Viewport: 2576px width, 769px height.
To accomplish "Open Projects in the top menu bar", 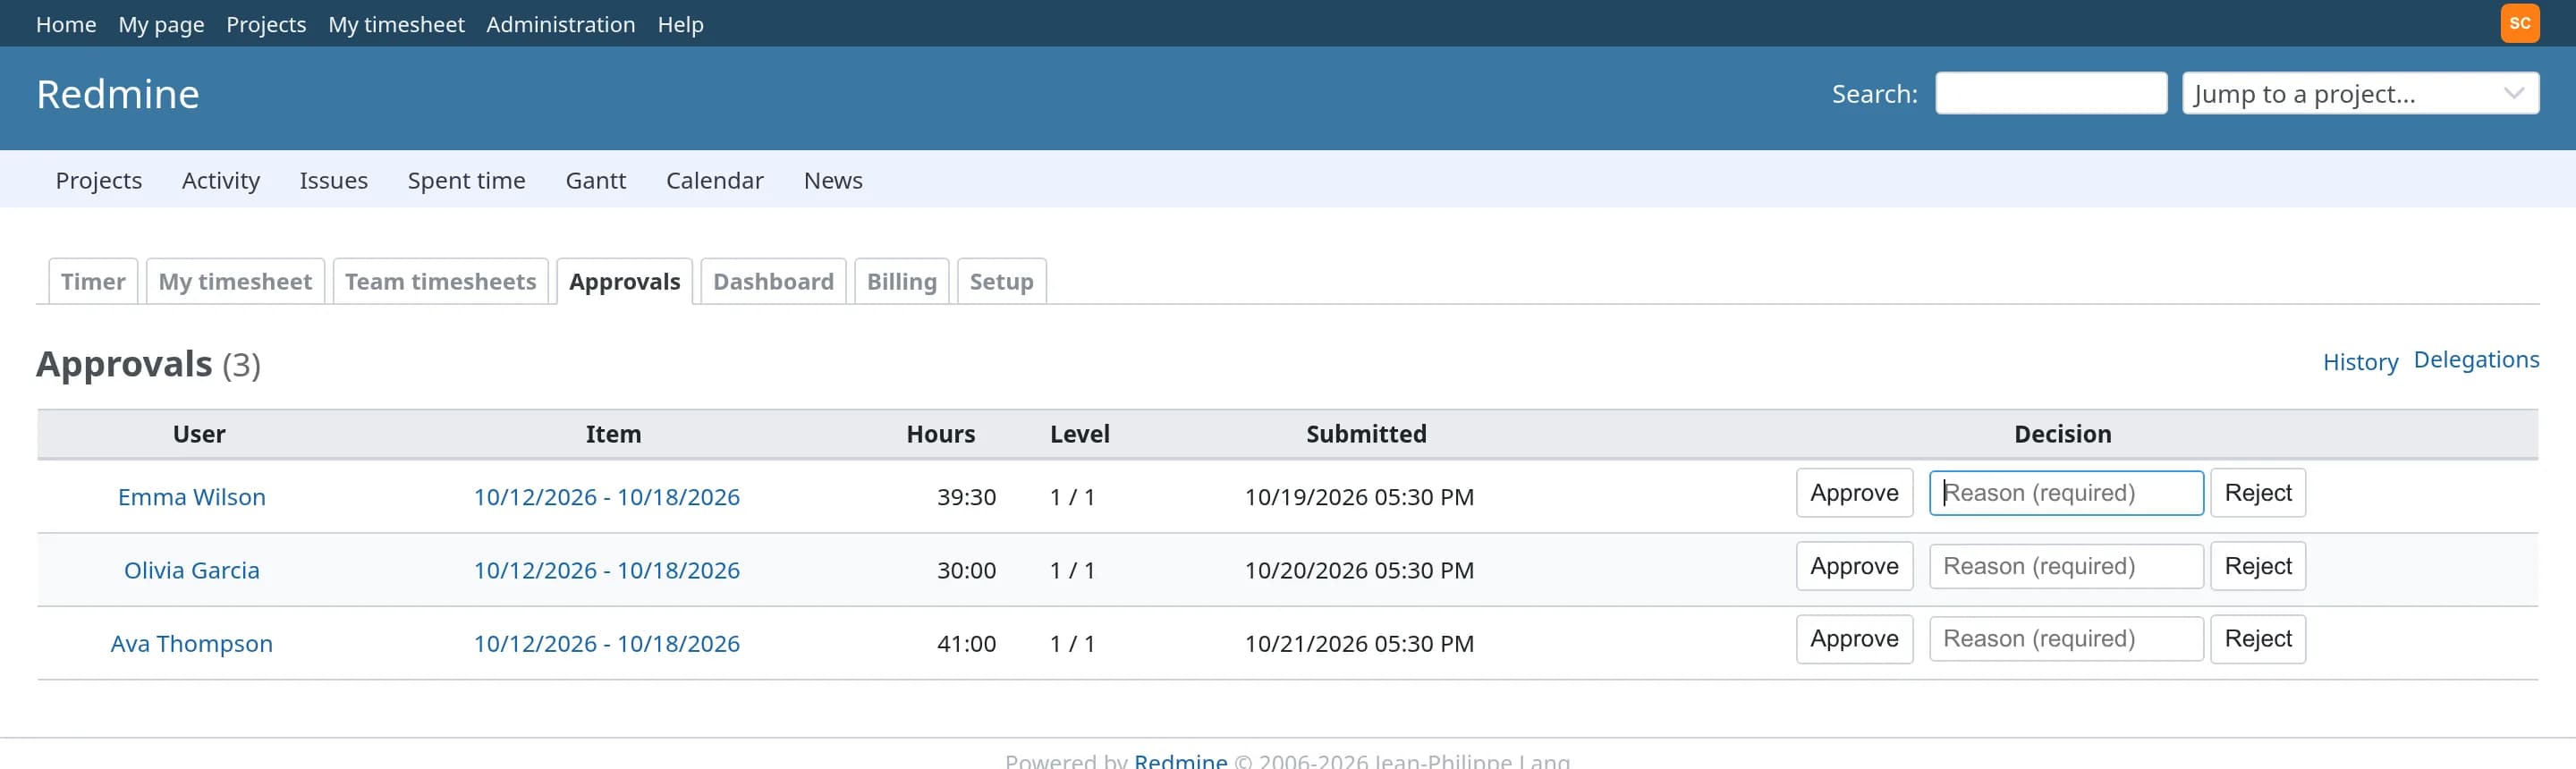I will (266, 24).
